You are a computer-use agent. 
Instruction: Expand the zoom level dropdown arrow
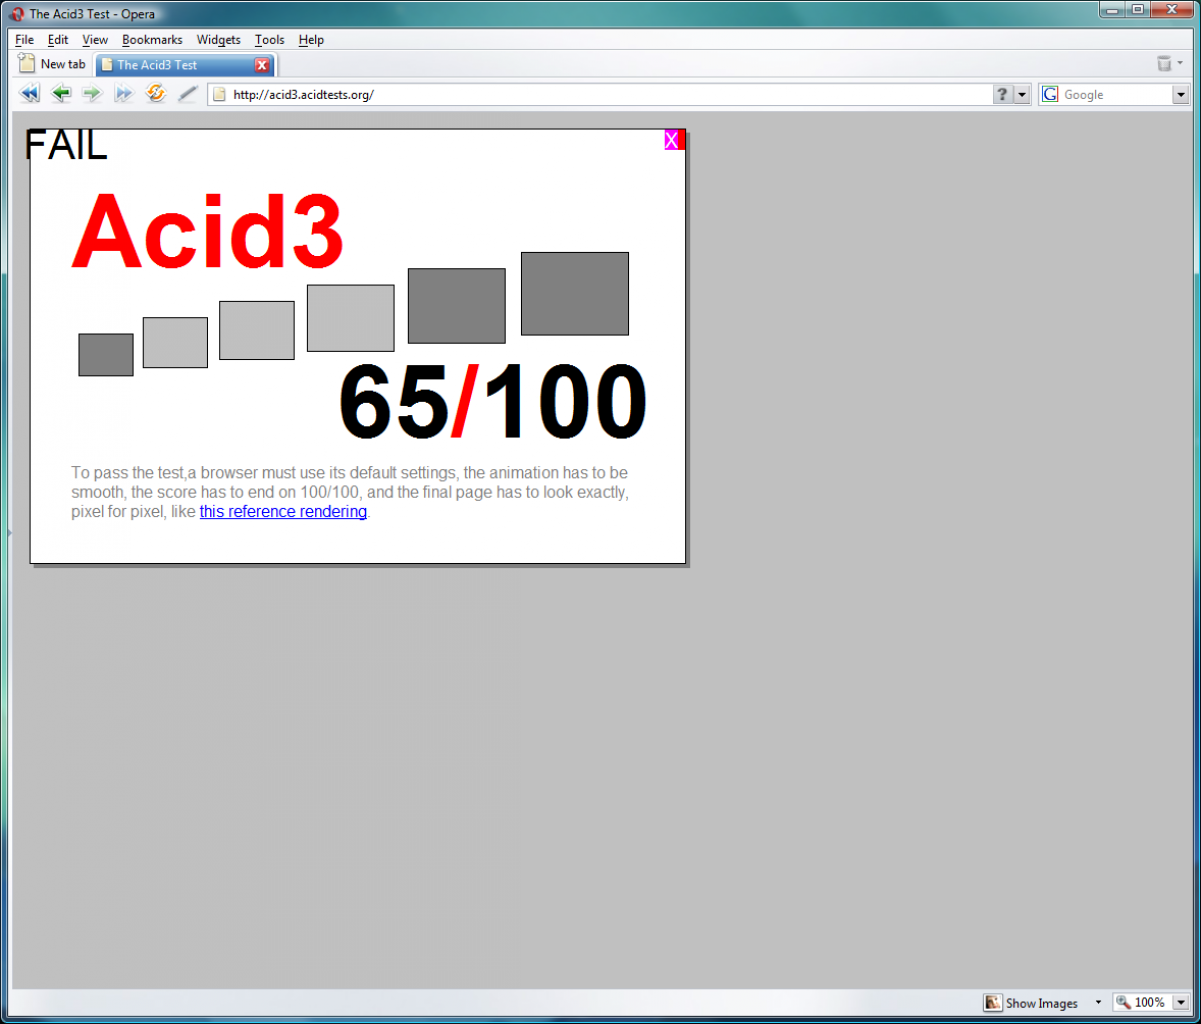pyautogui.click(x=1180, y=1003)
